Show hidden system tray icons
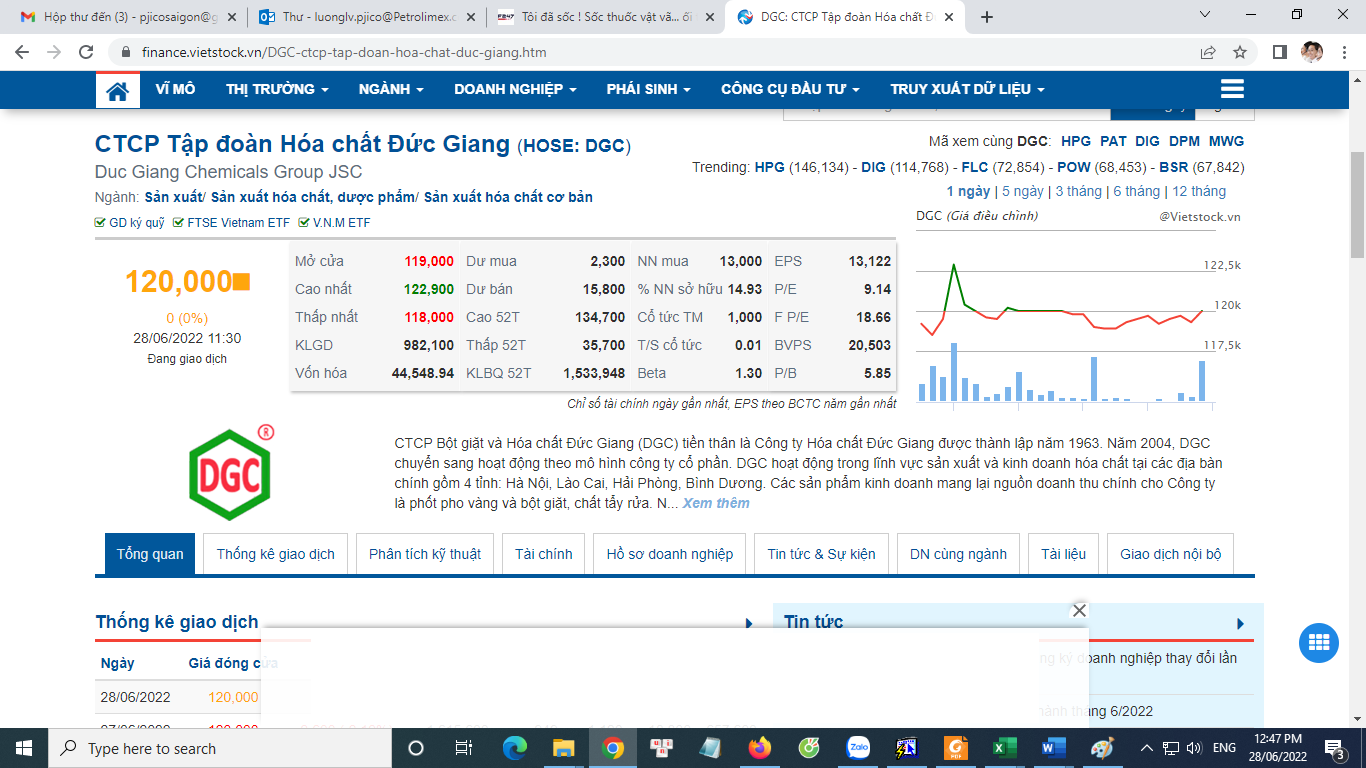The height and width of the screenshot is (768, 1366). click(1148, 748)
